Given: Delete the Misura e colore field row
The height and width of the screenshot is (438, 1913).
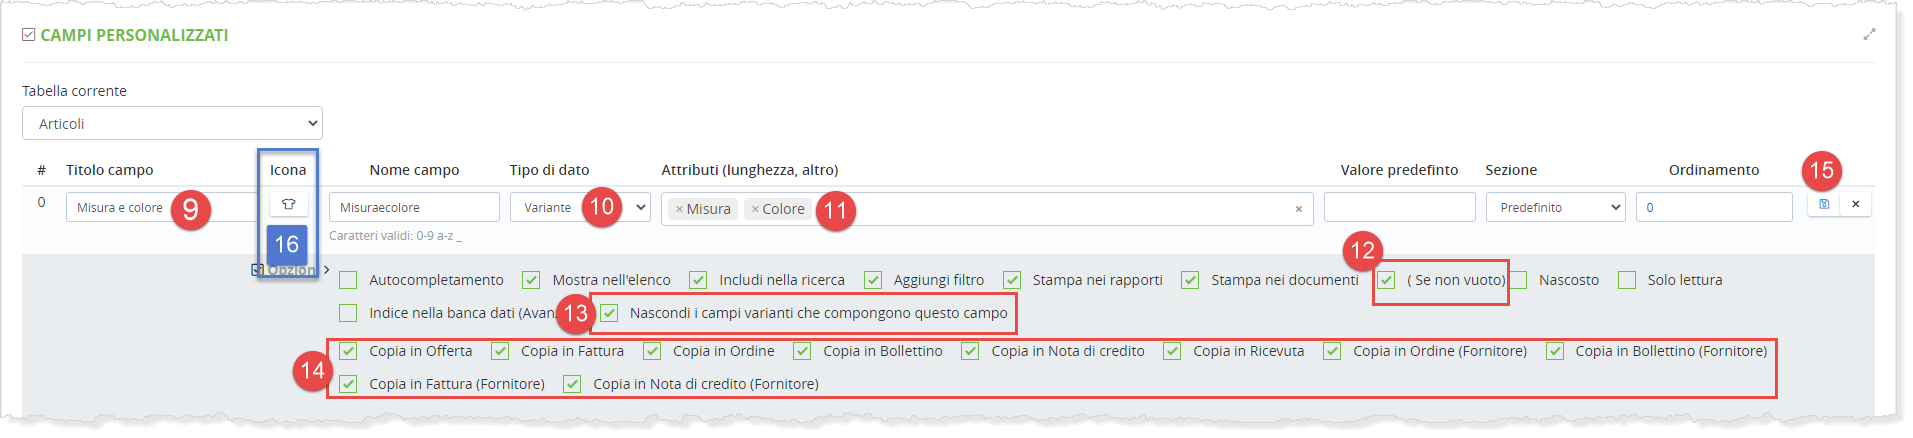Looking at the screenshot, I should tap(1855, 204).
